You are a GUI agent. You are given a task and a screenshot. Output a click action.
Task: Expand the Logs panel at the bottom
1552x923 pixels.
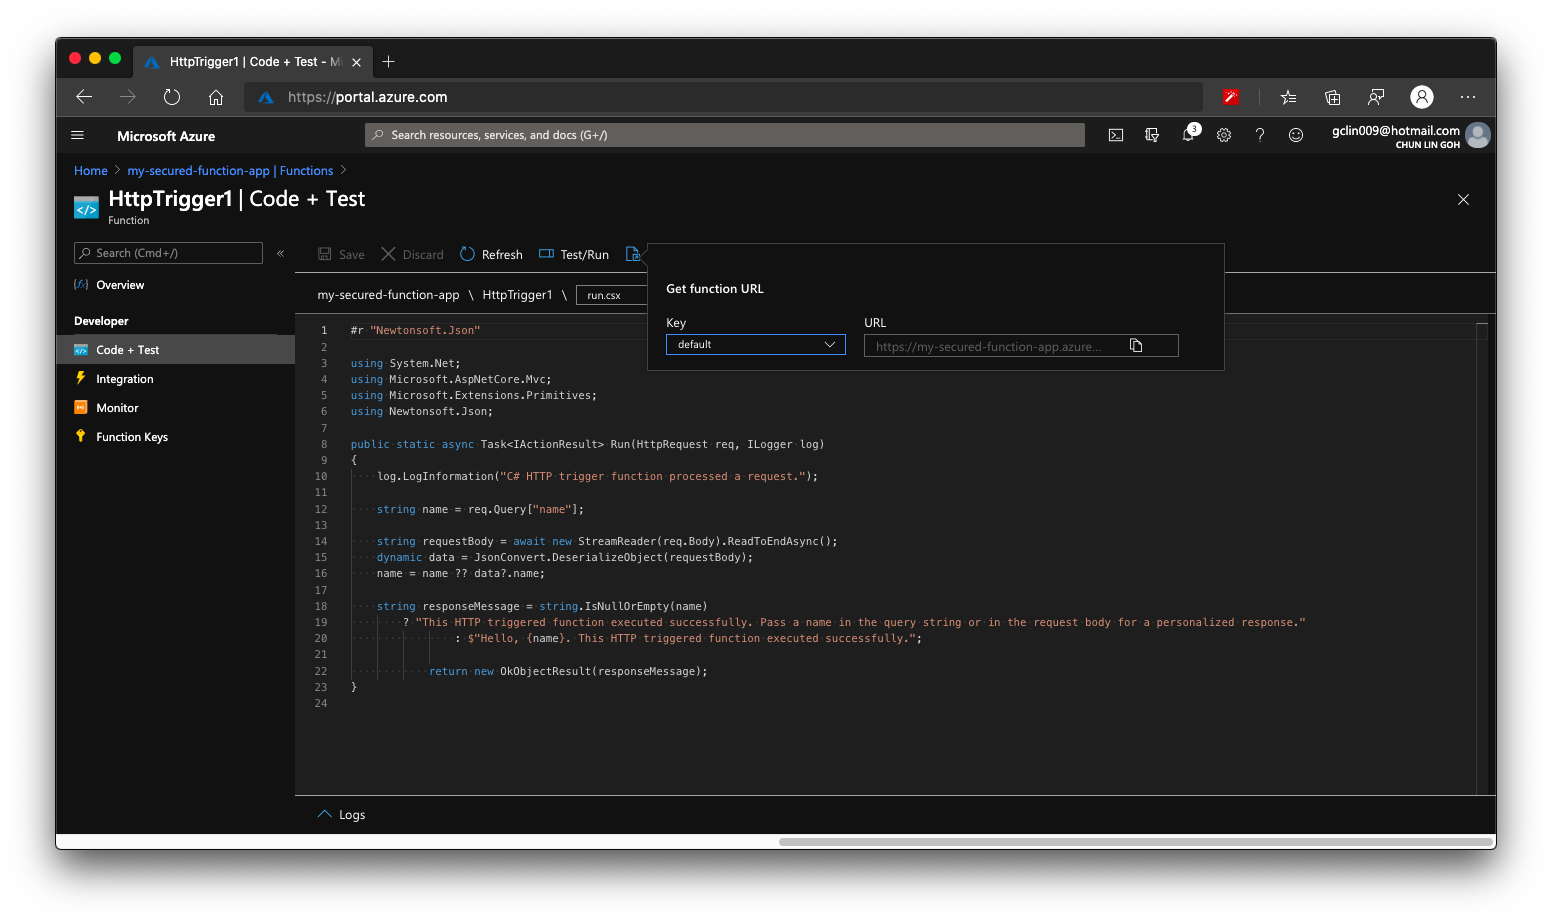340,814
